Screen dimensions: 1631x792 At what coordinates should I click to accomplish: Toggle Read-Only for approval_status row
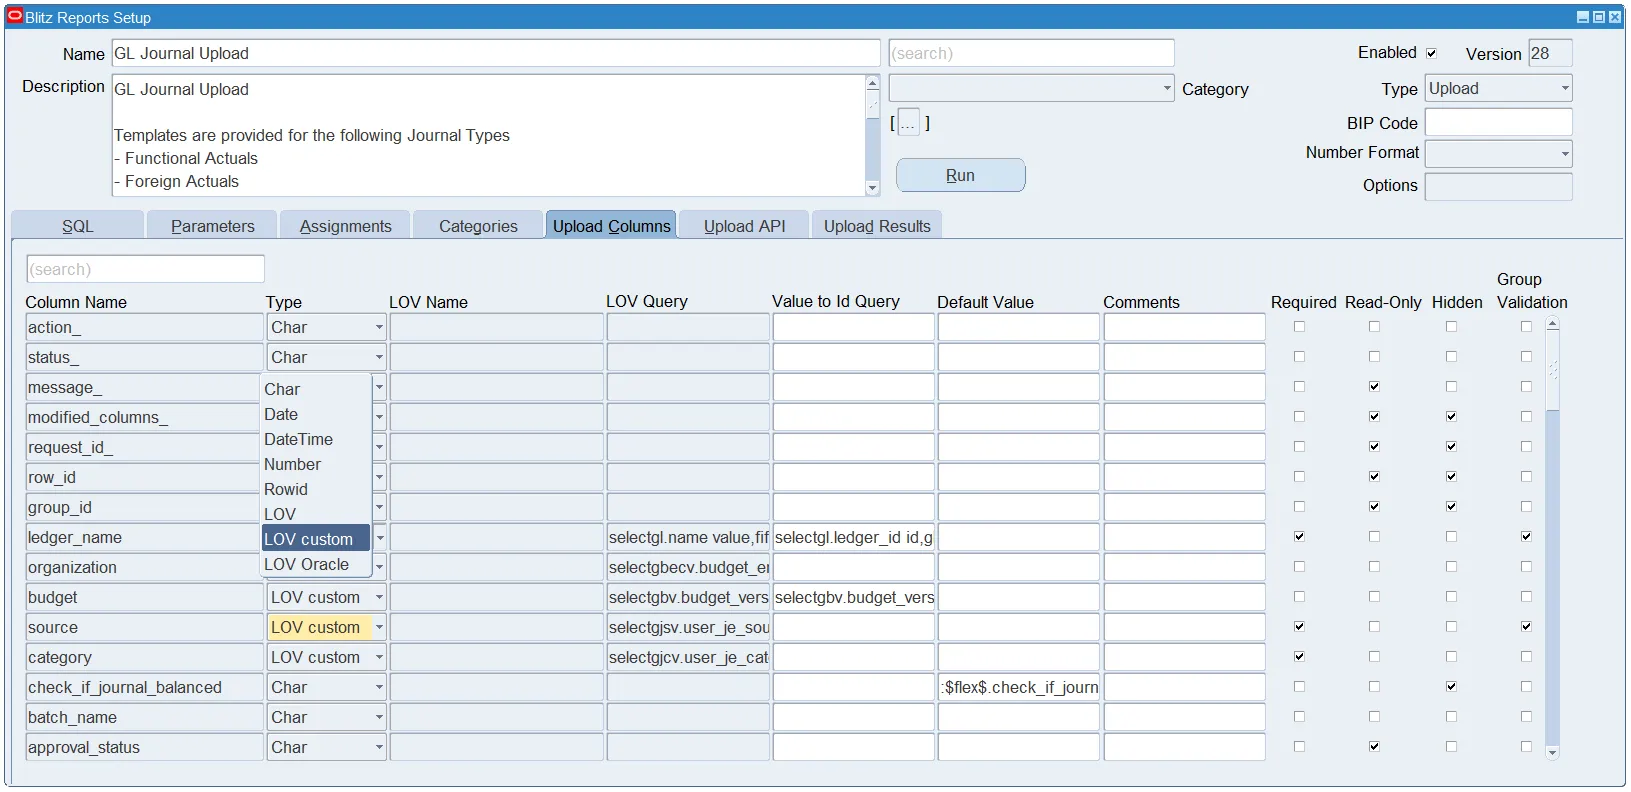tap(1374, 747)
